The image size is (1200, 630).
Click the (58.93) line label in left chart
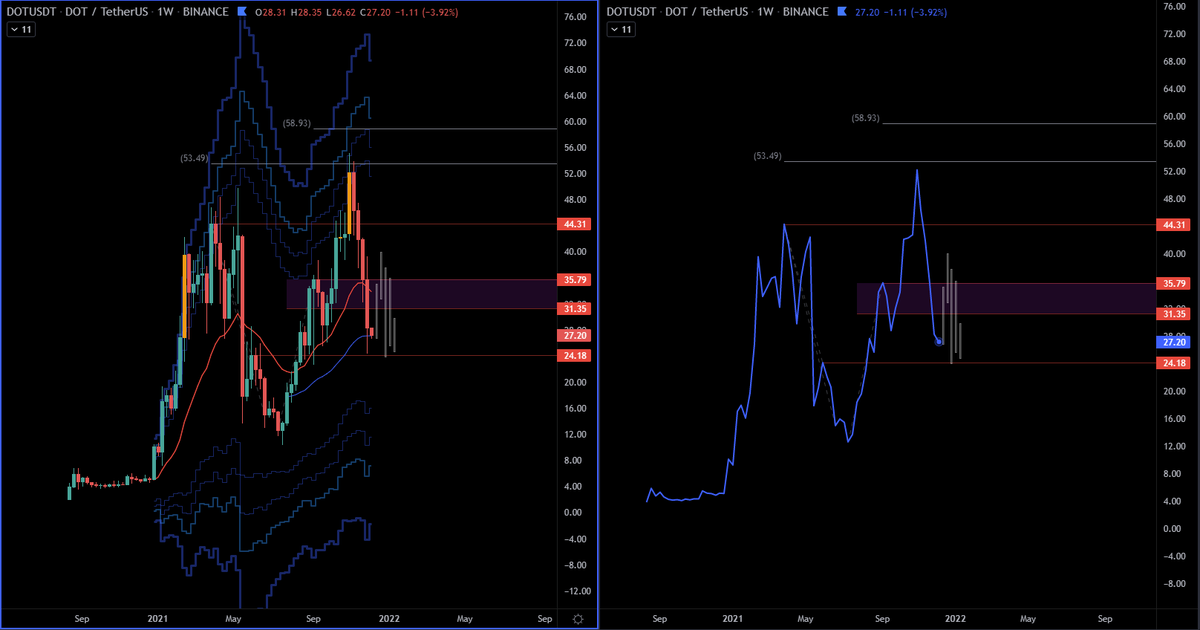297,123
